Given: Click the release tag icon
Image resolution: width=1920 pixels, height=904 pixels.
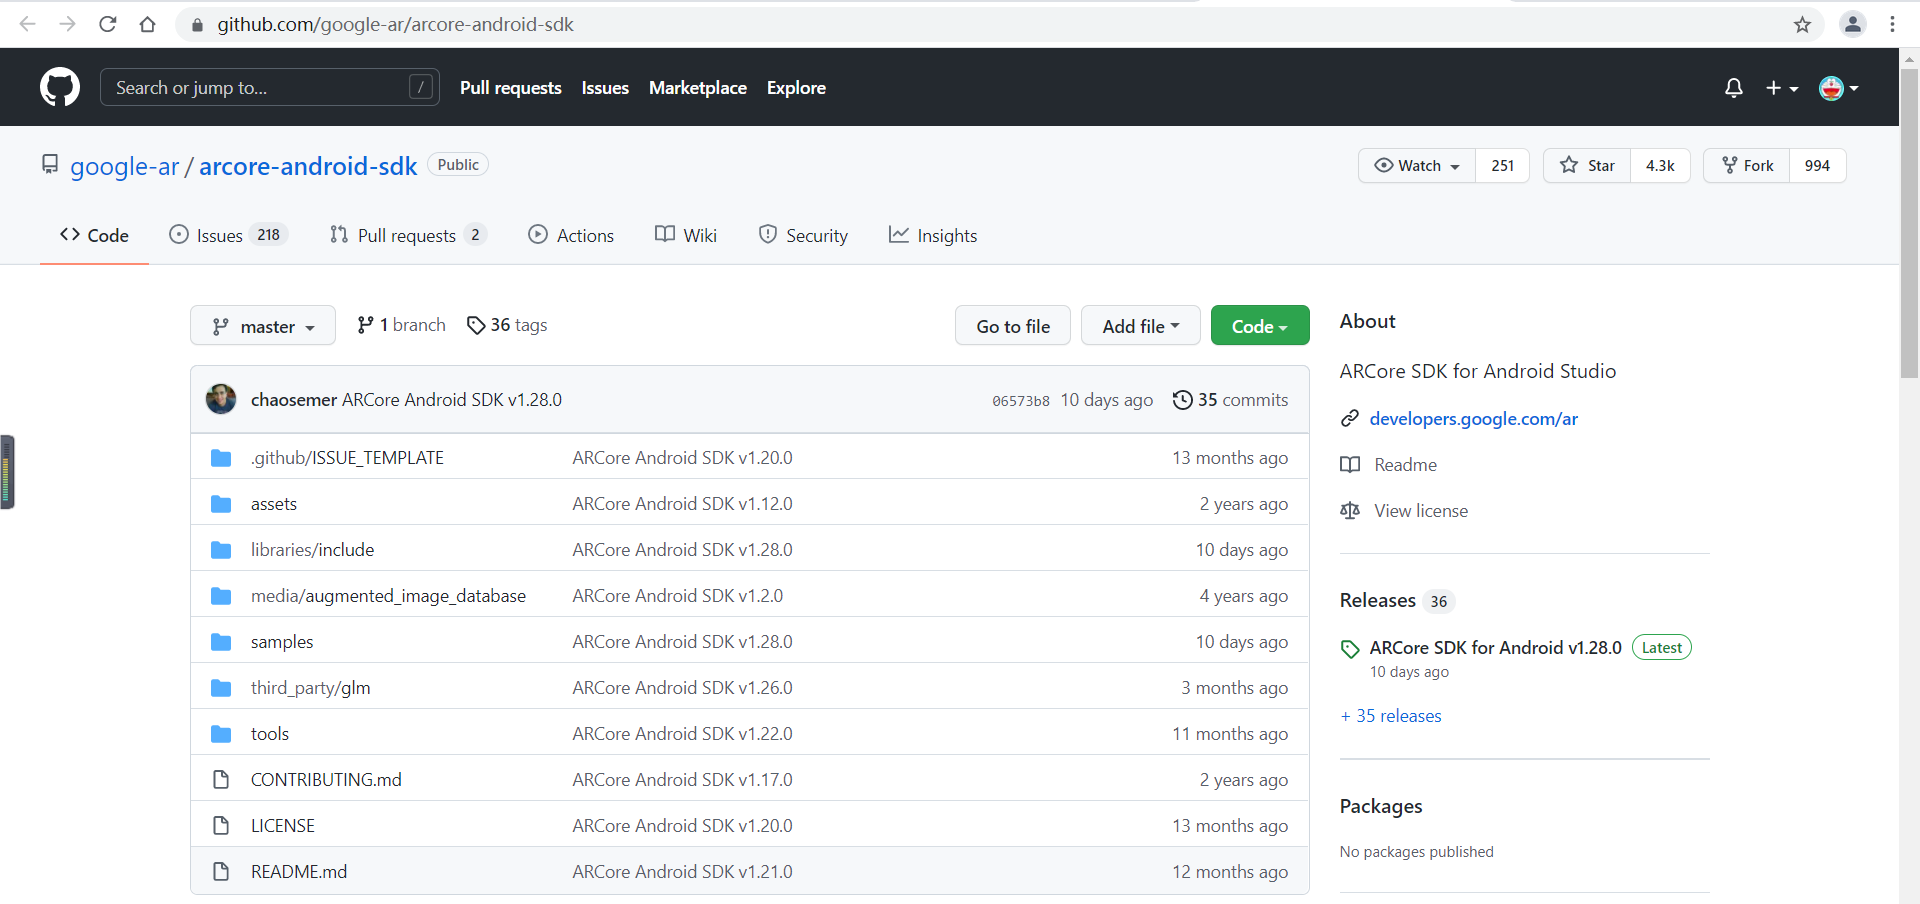Looking at the screenshot, I should tap(1350, 649).
